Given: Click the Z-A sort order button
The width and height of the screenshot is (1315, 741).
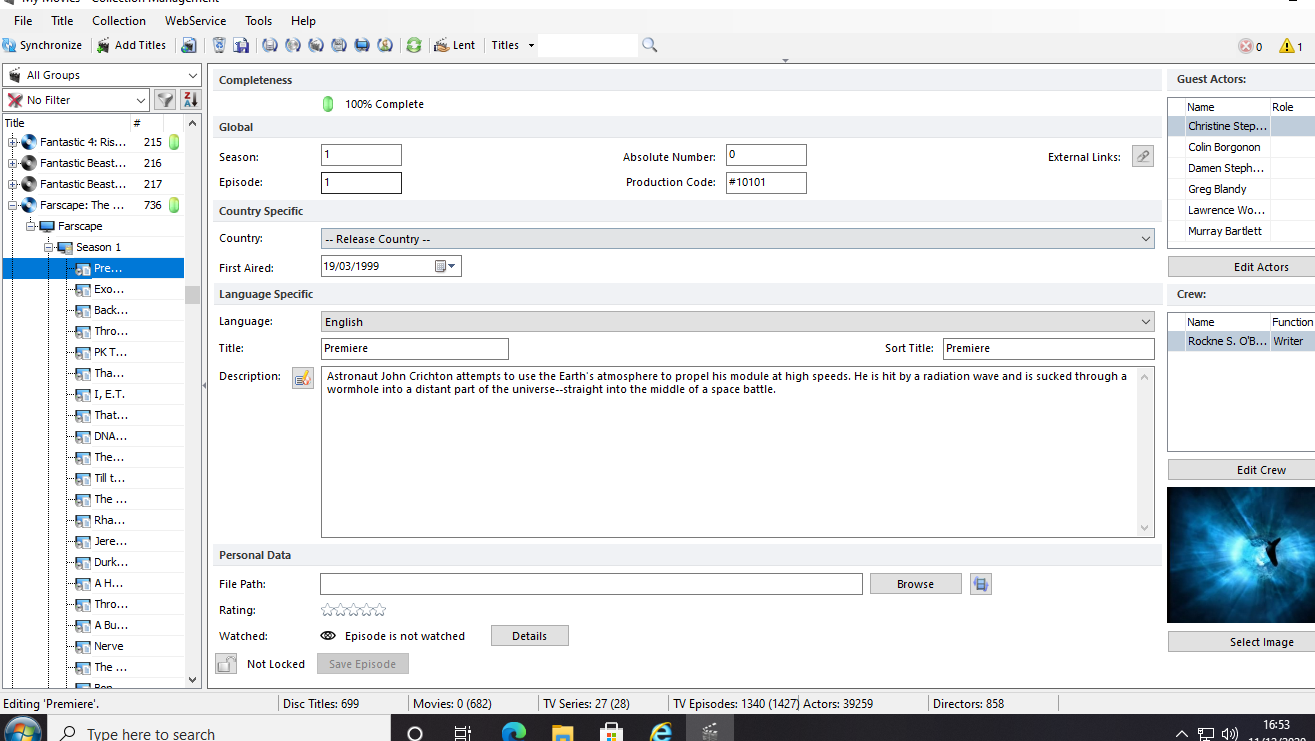Looking at the screenshot, I should (191, 100).
